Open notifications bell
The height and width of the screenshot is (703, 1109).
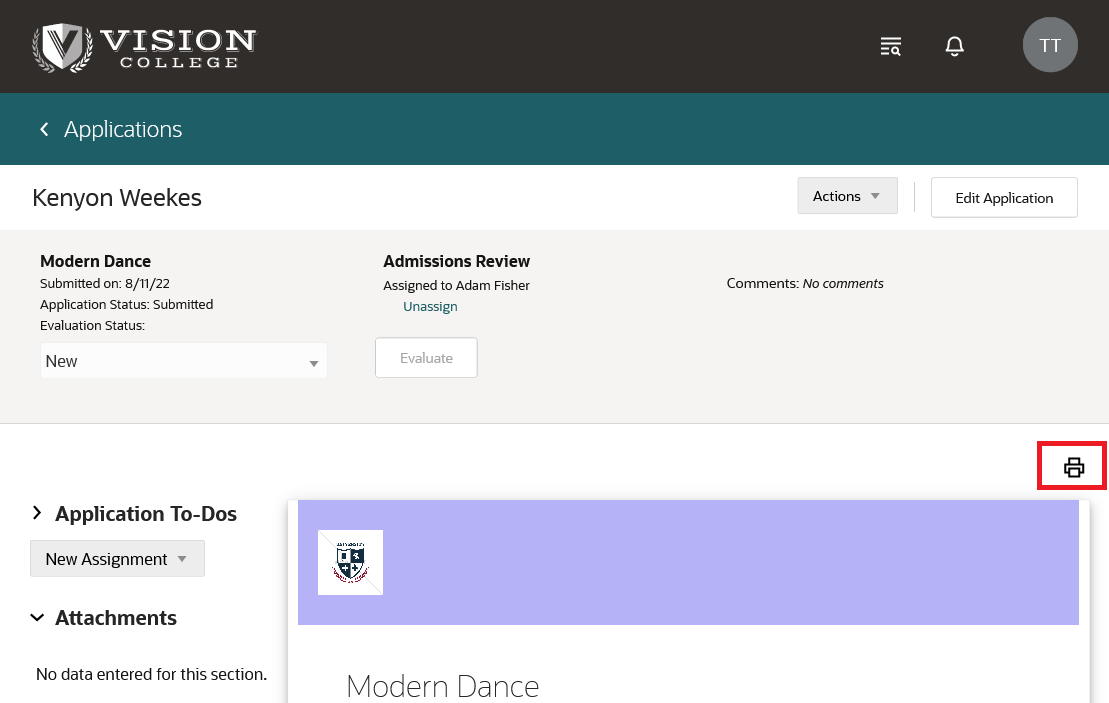click(955, 47)
